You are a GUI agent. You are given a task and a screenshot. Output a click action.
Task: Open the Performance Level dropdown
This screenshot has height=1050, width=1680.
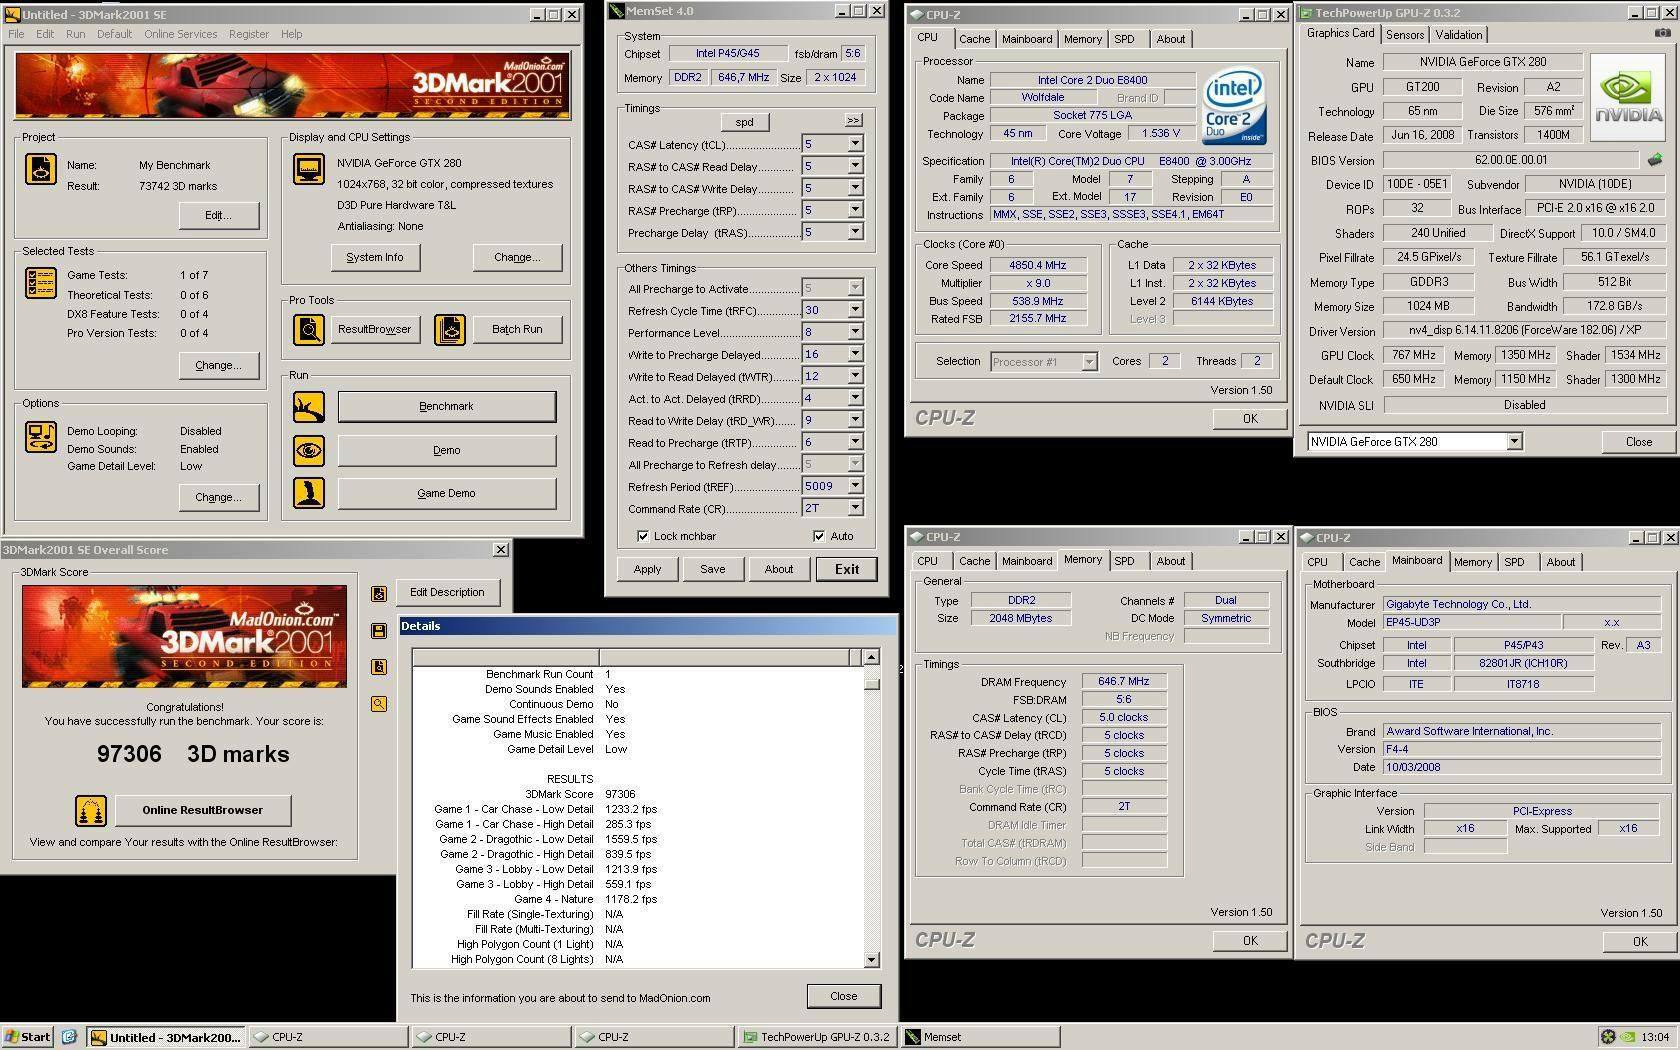[855, 332]
